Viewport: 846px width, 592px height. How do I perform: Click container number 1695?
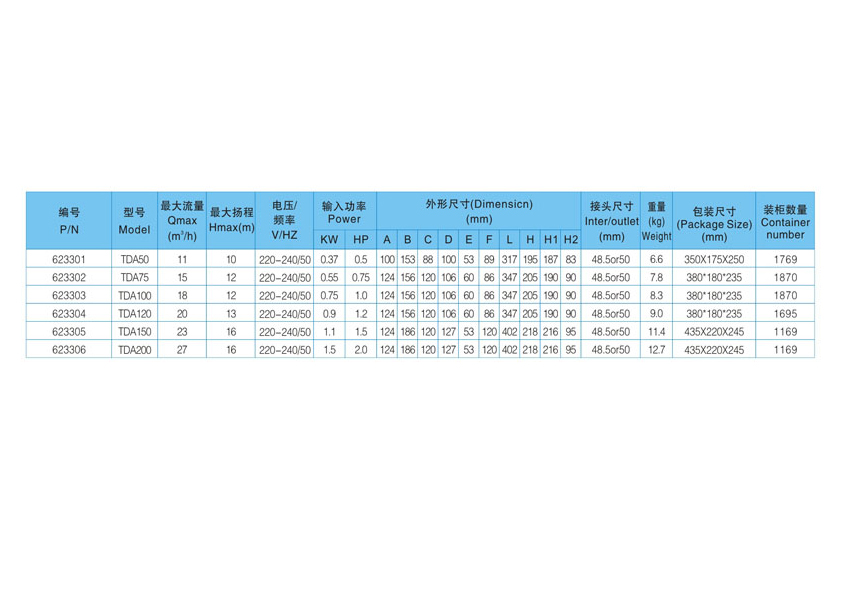click(785, 314)
